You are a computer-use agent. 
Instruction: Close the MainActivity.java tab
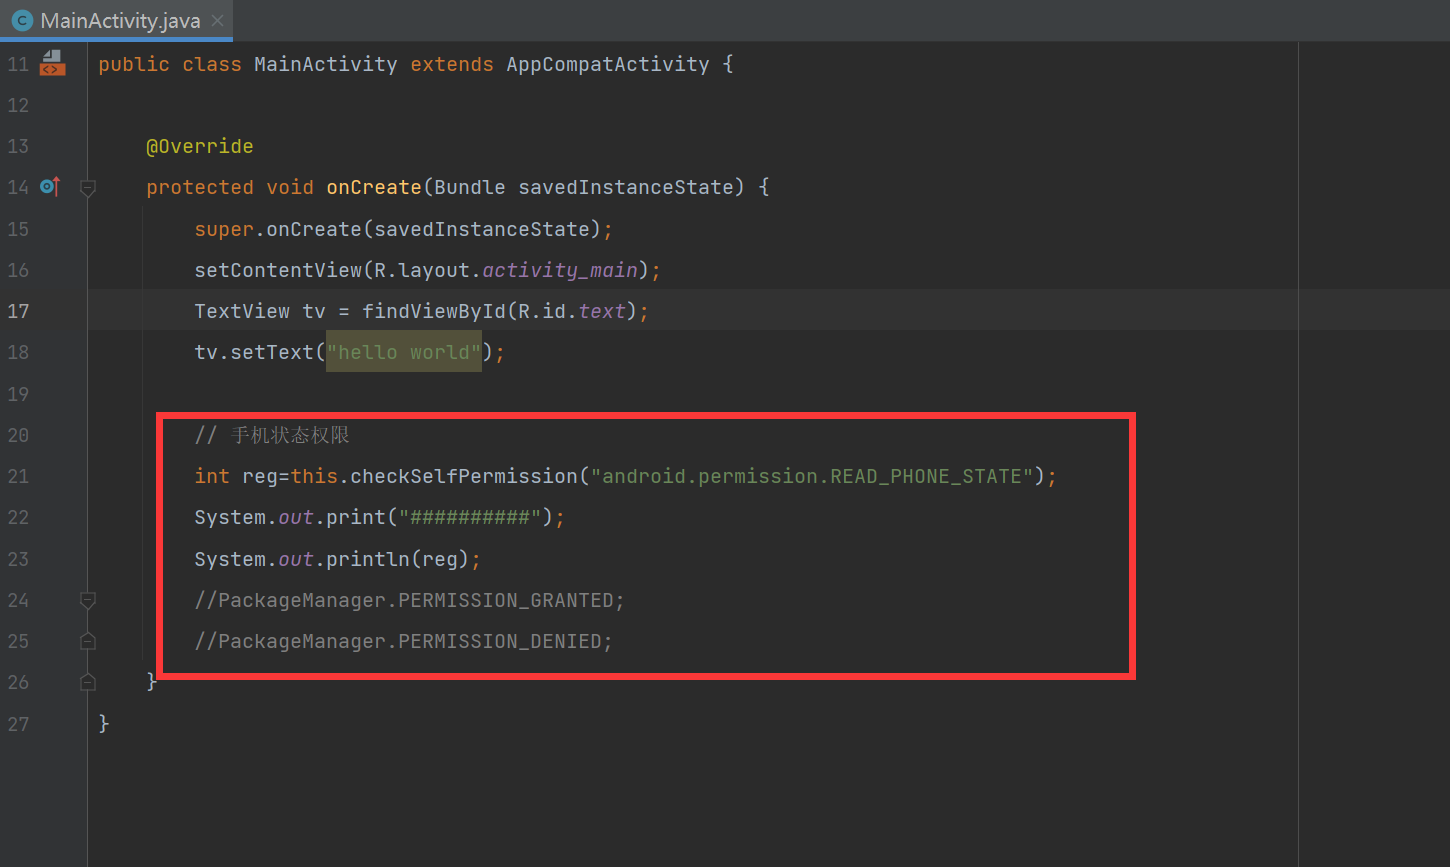pos(218,20)
